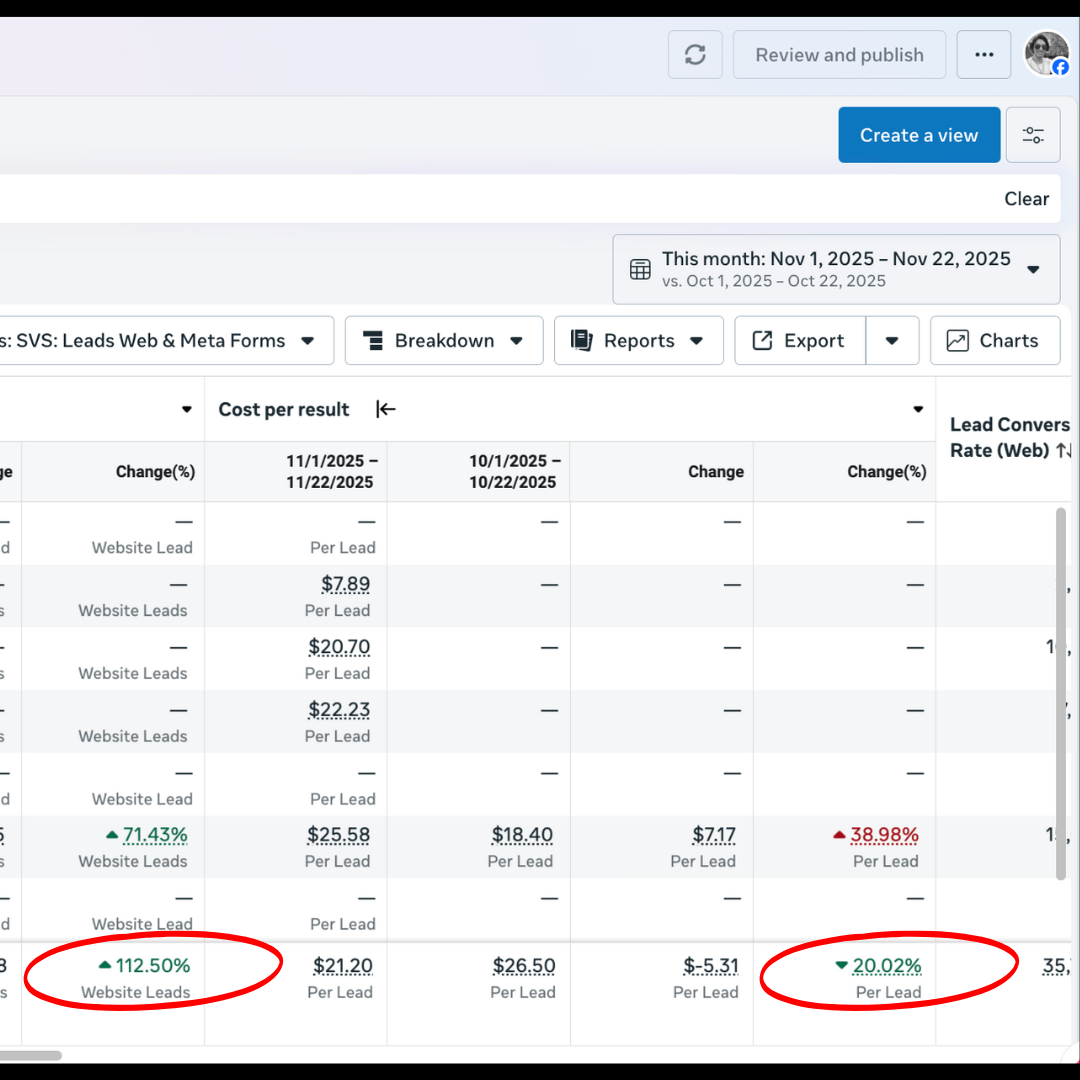This screenshot has width=1080, height=1080.
Task: Click the vertical table scrollbar
Action: pos(1061,700)
